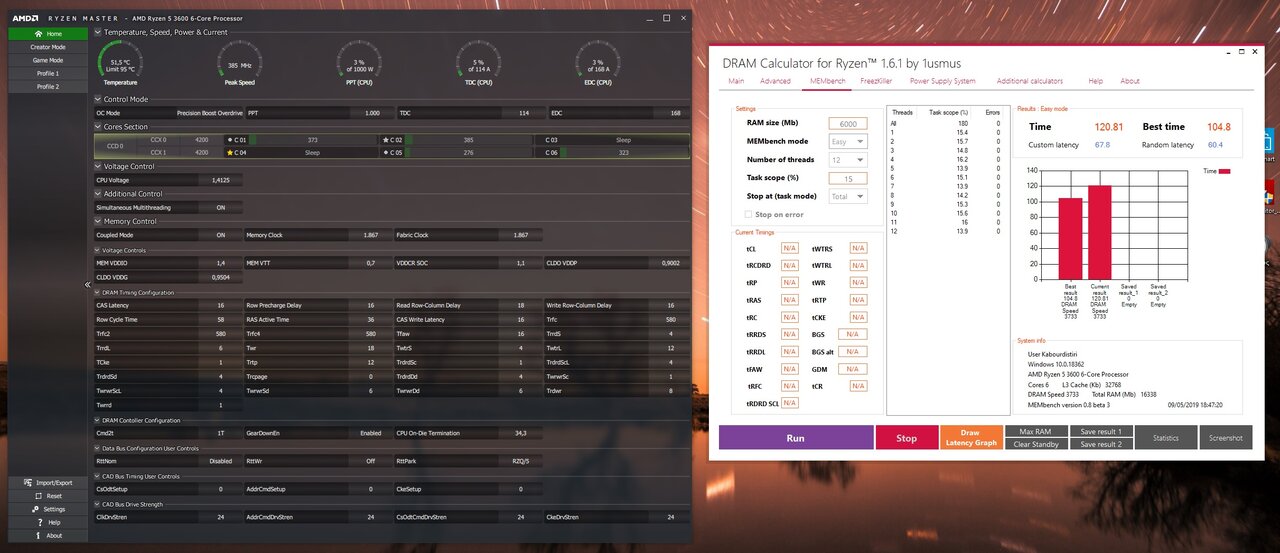Open Main tab in DRAM Calculator

[736, 81]
